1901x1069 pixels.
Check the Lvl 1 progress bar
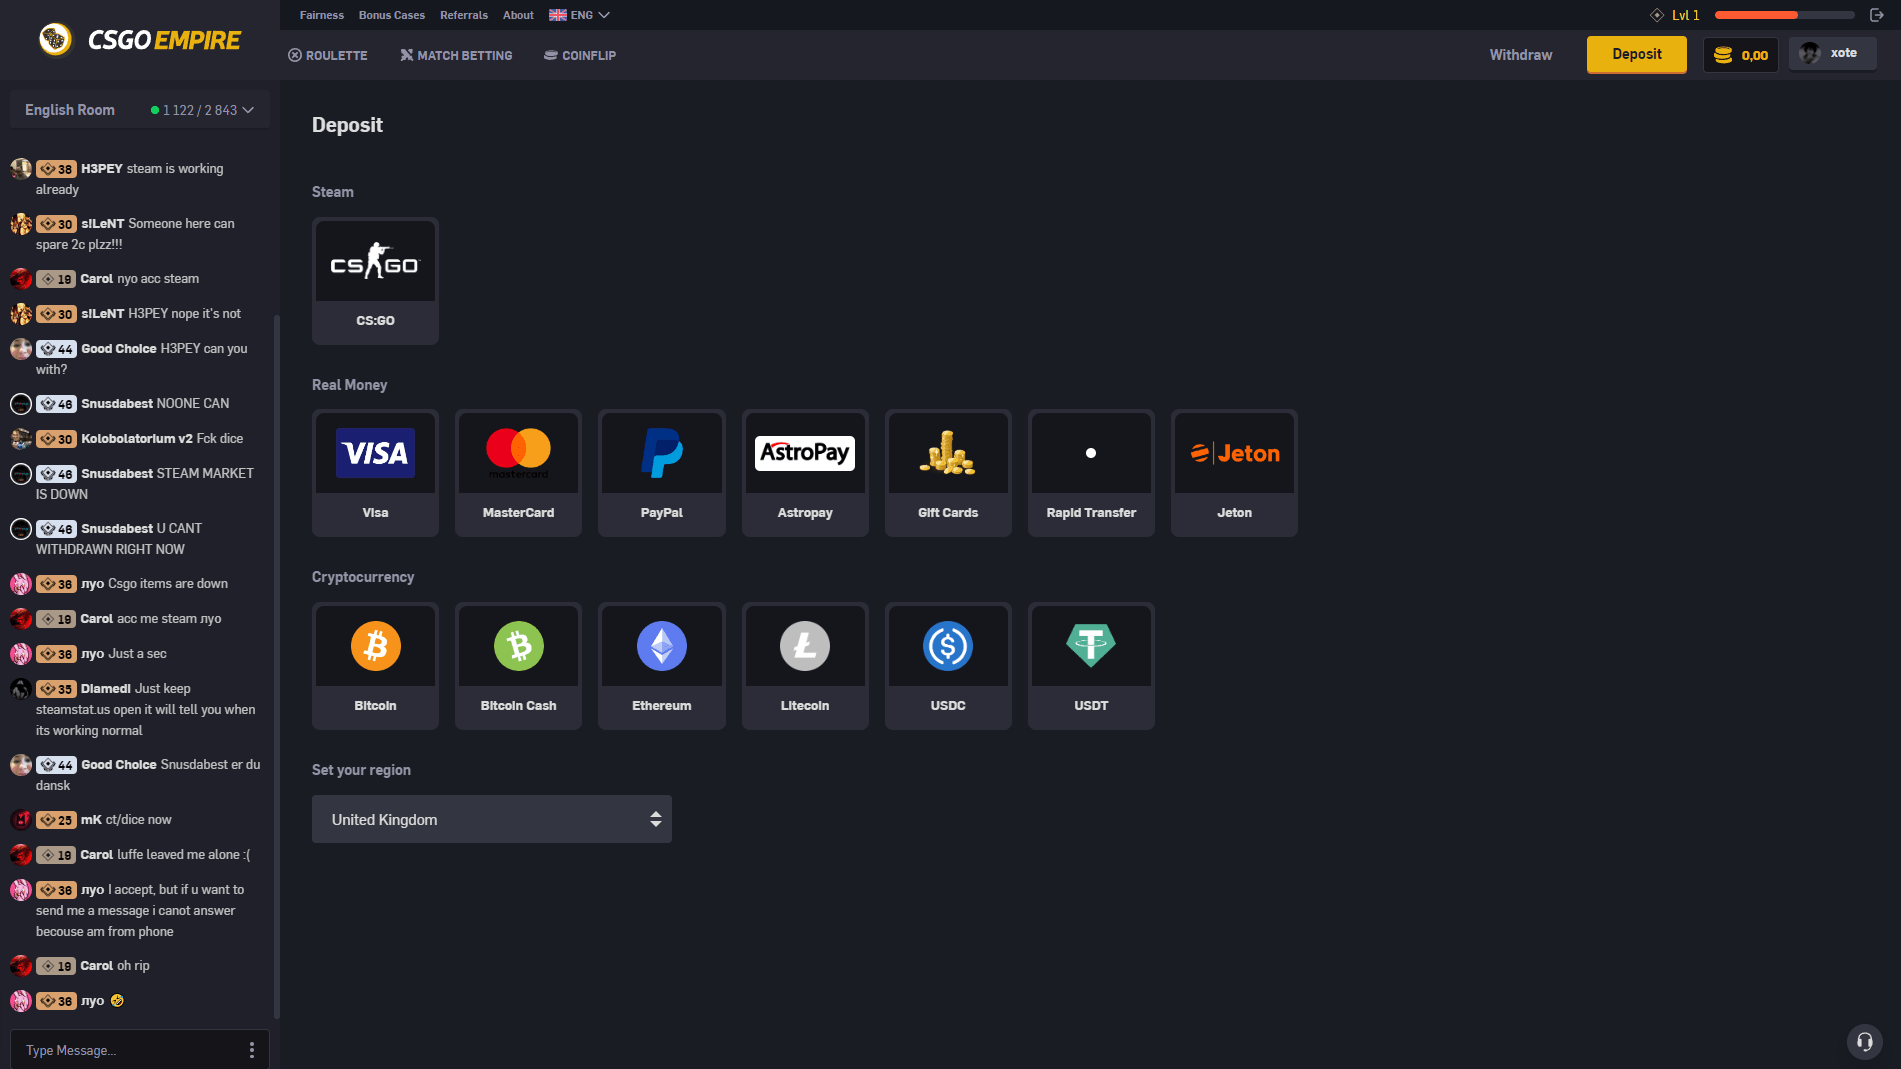[1784, 15]
